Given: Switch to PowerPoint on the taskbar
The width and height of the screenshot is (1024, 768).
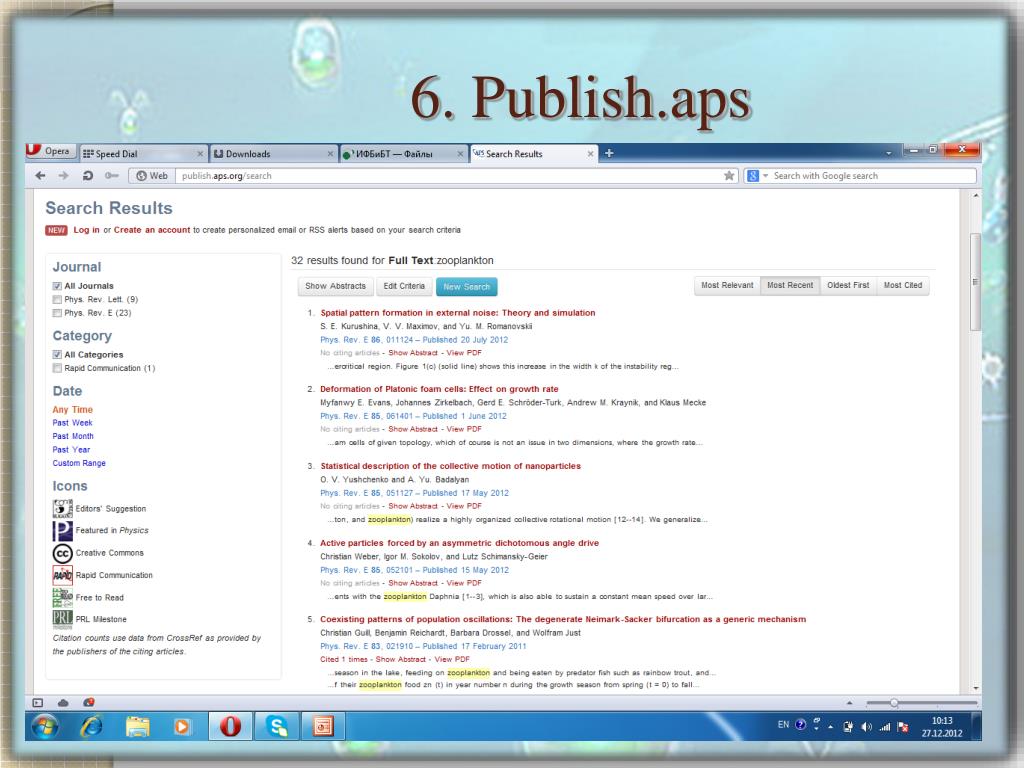Looking at the screenshot, I should click(x=323, y=726).
